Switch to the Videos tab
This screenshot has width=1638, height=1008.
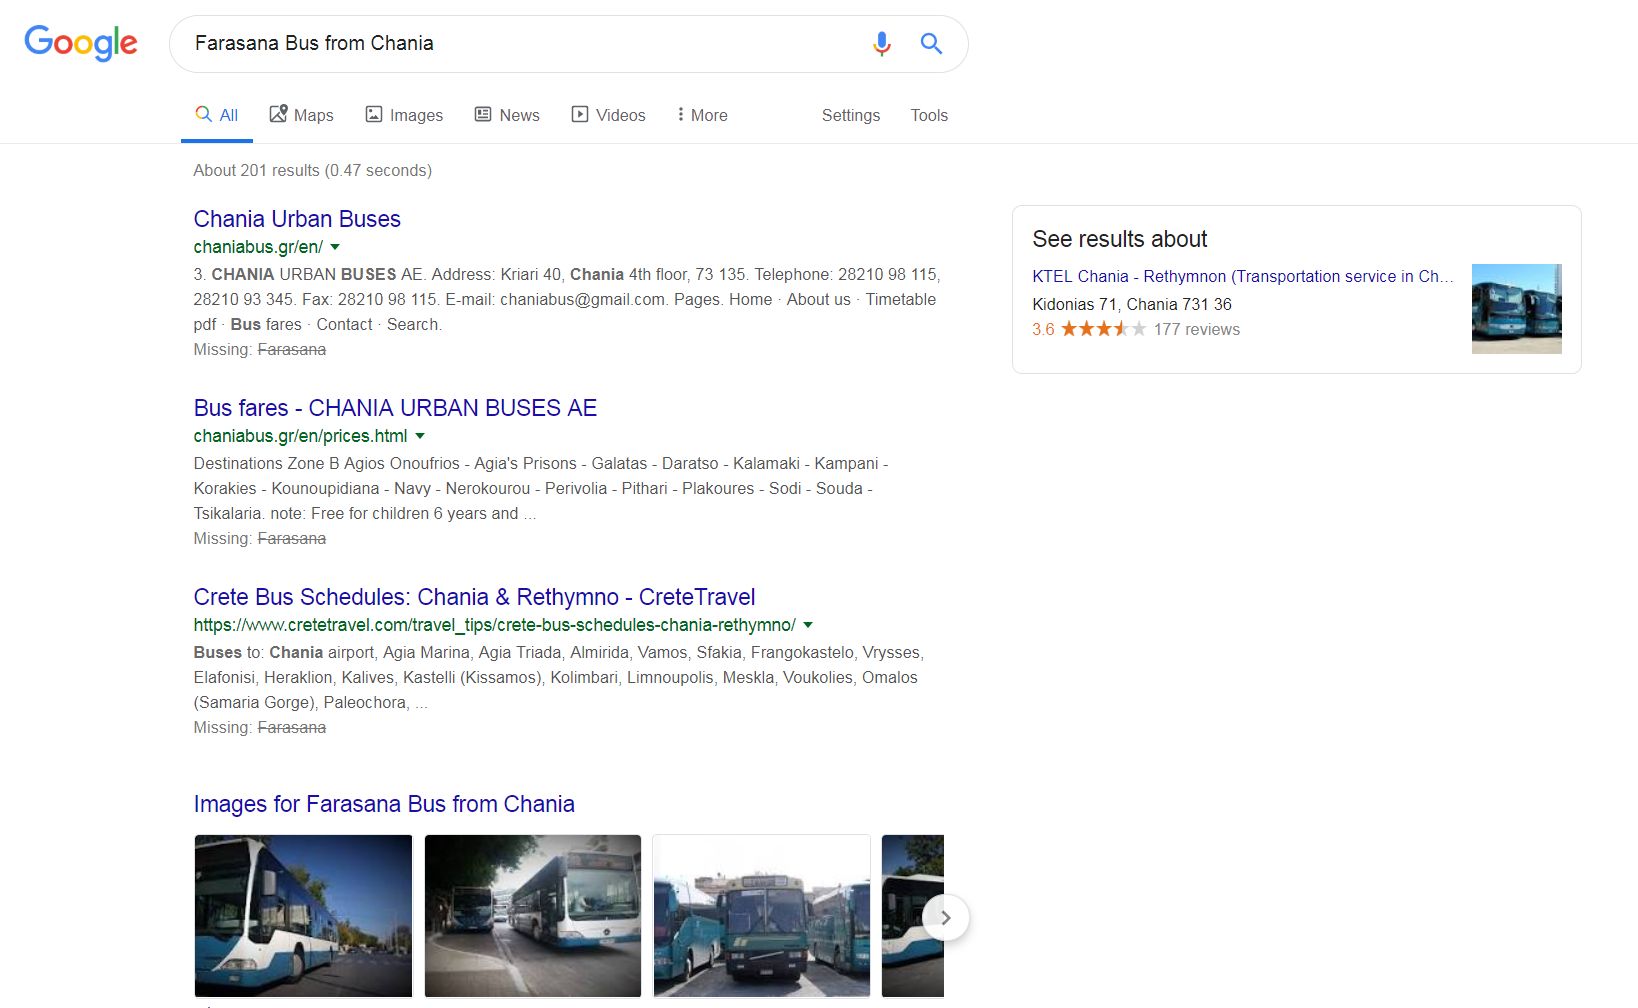coord(608,115)
